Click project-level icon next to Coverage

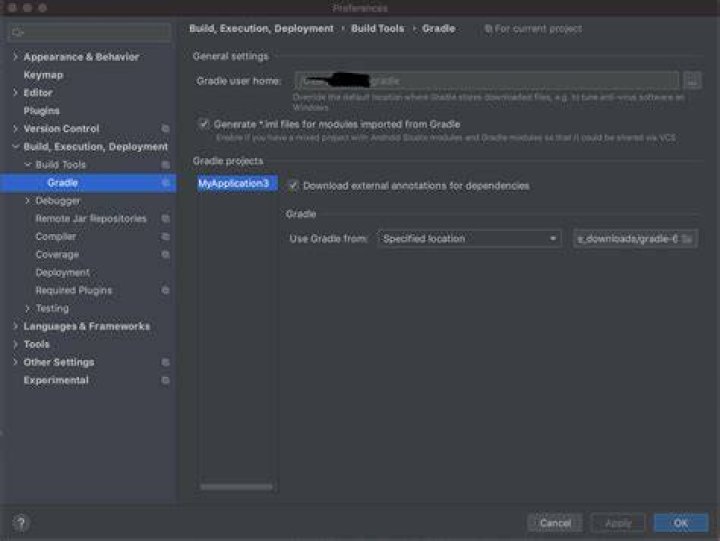(166, 254)
